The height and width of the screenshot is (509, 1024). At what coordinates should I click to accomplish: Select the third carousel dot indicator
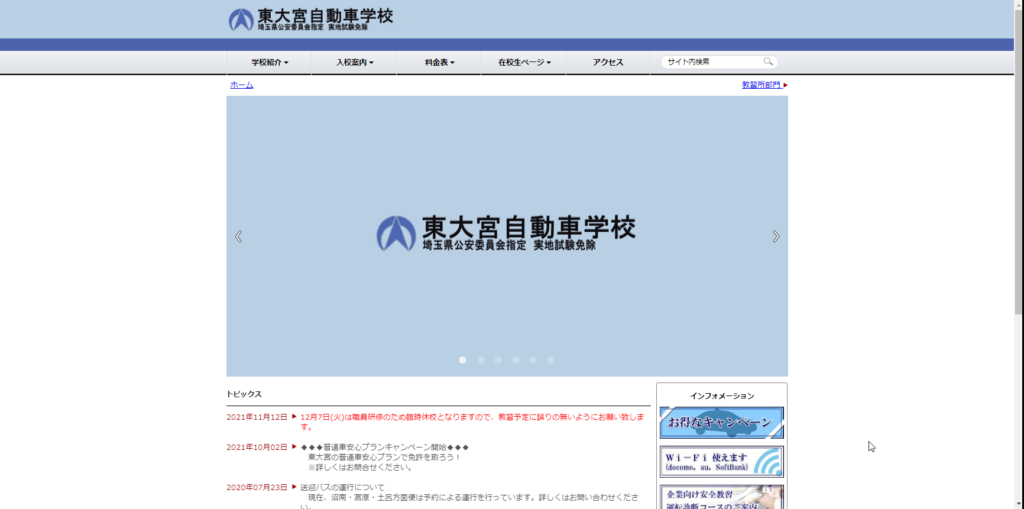(498, 360)
